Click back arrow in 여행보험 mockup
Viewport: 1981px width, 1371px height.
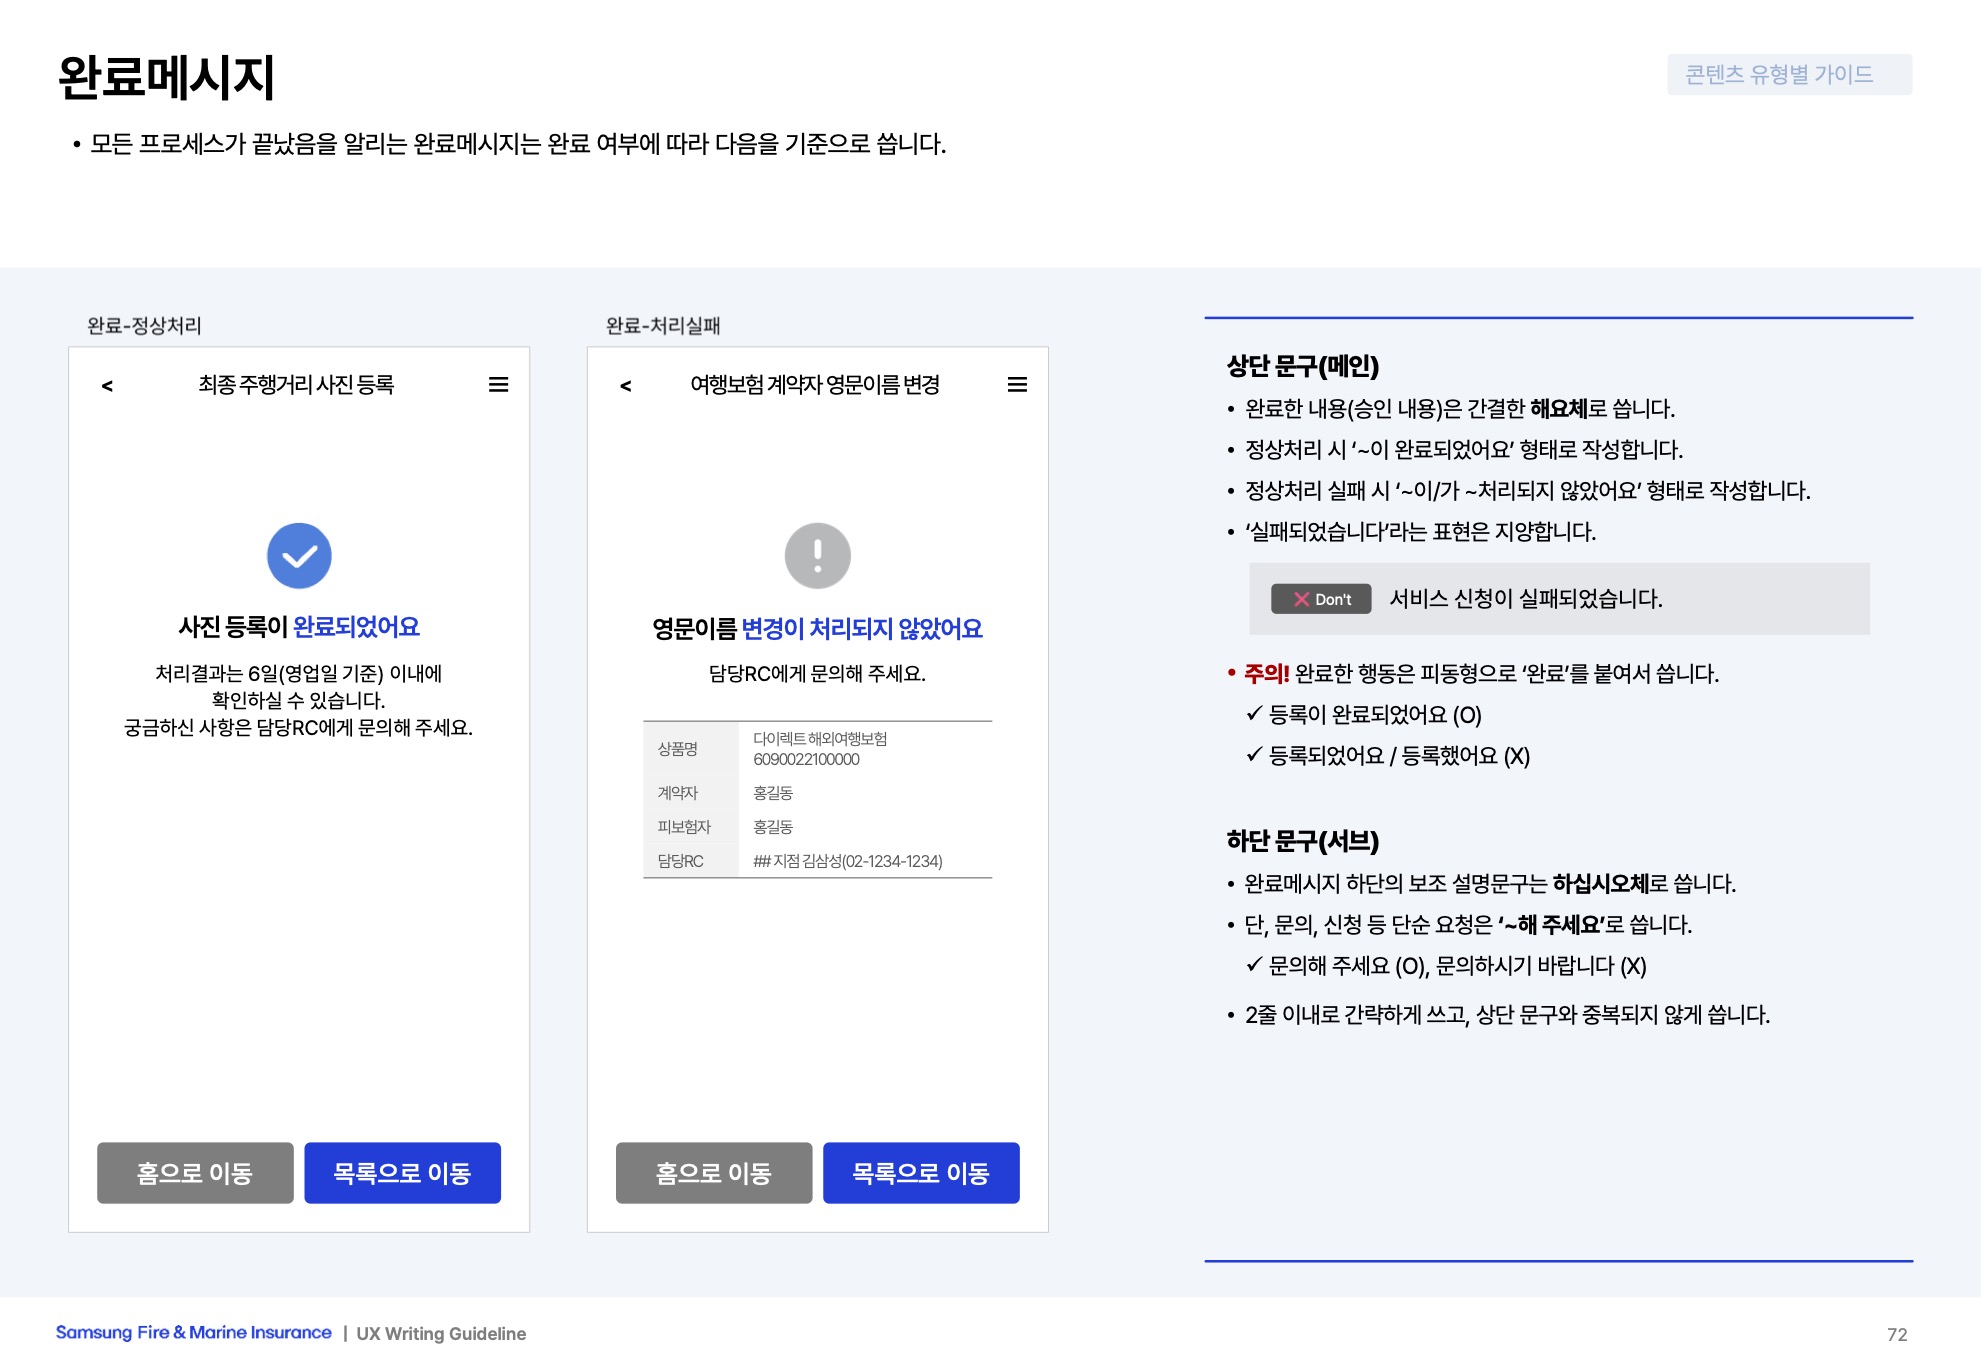coord(626,386)
